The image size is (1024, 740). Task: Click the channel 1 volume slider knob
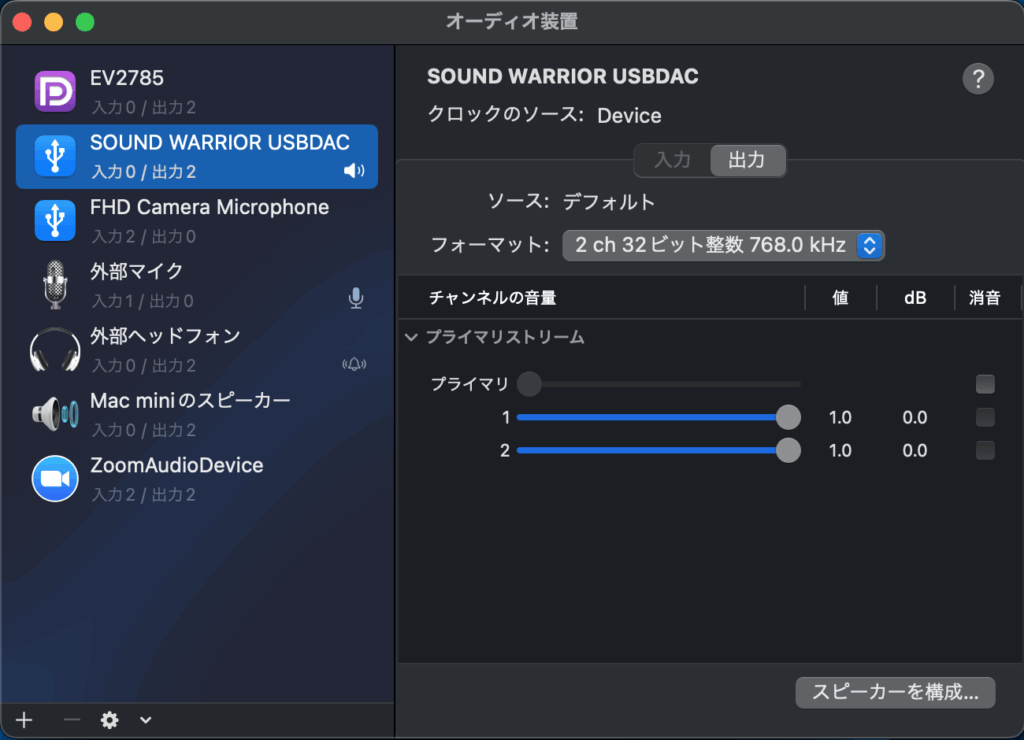click(788, 418)
